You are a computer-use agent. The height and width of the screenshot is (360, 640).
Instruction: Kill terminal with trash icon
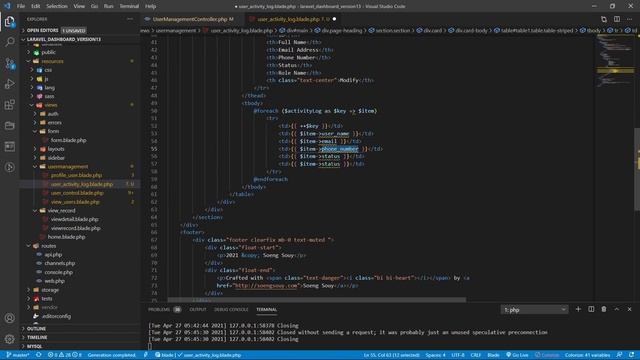(604, 309)
